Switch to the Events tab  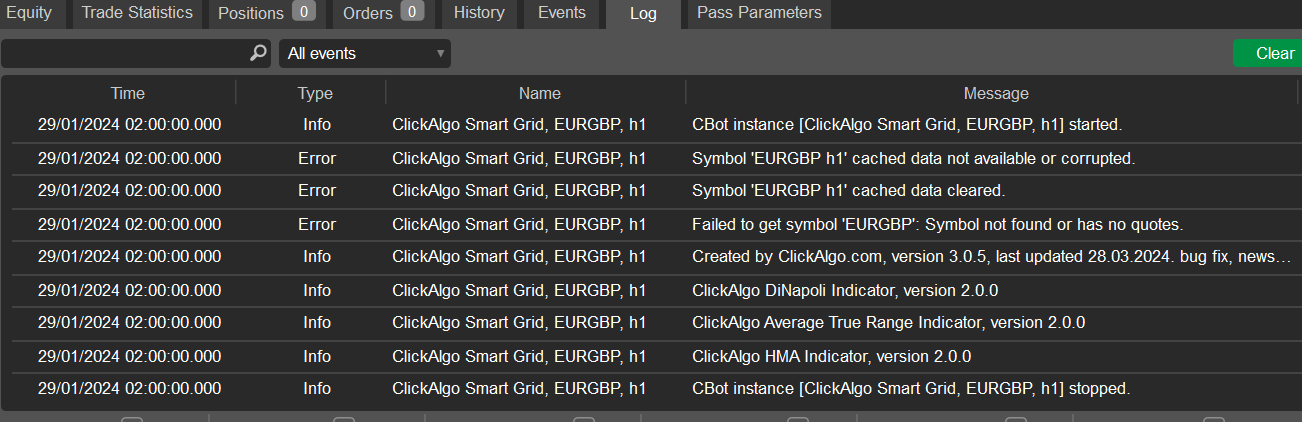tap(562, 13)
